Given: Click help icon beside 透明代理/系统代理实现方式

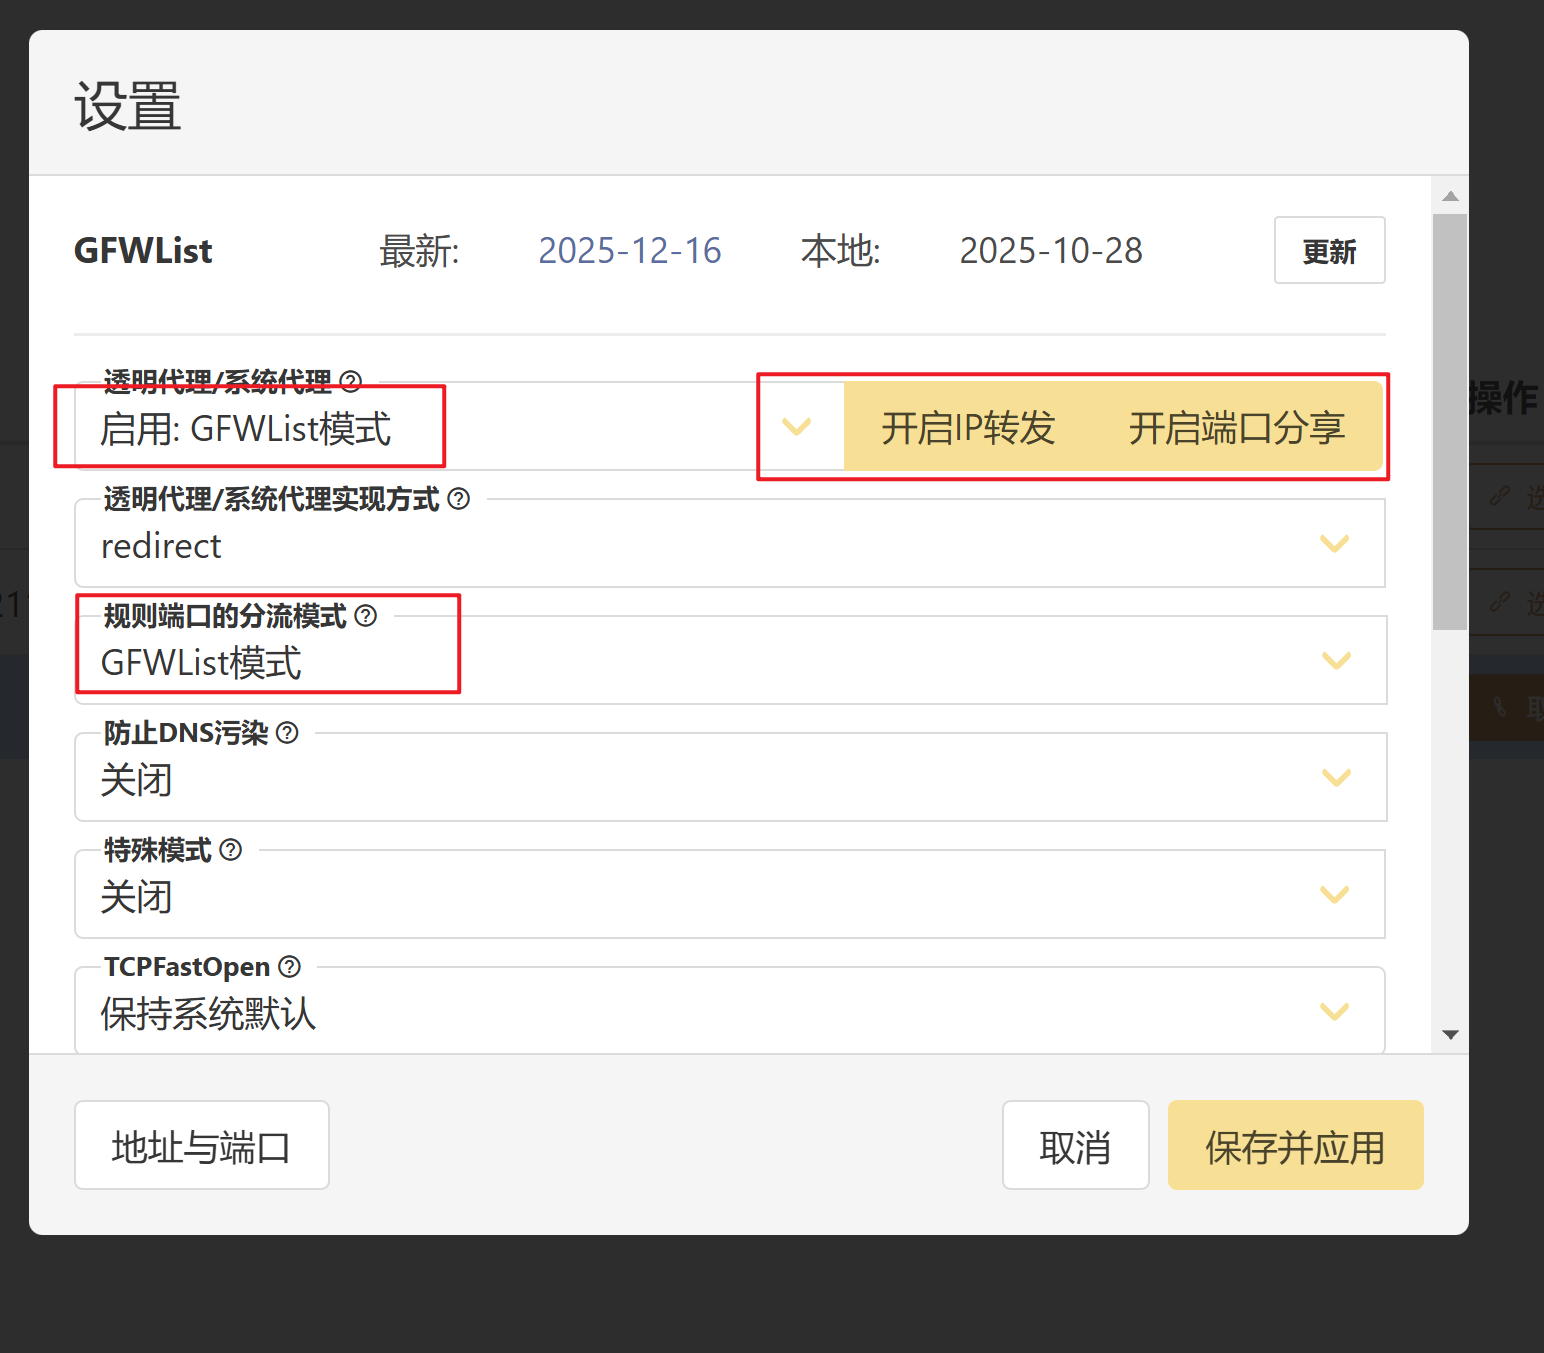Looking at the screenshot, I should (x=459, y=498).
